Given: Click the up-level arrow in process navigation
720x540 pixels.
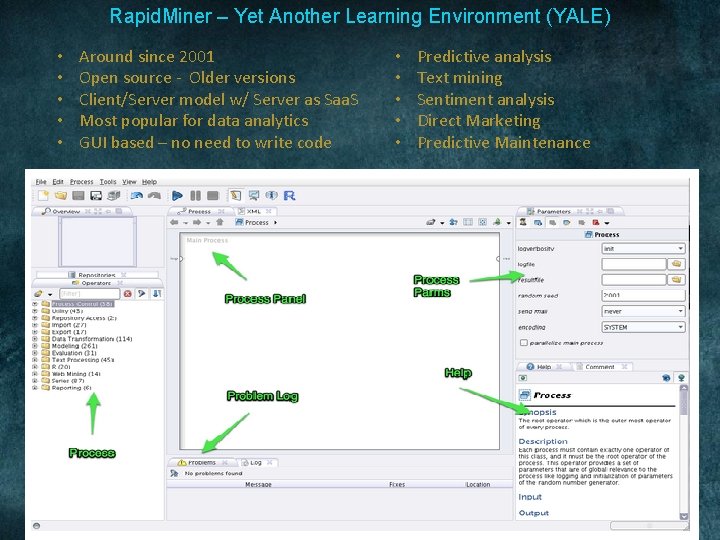Looking at the screenshot, I should [220, 222].
